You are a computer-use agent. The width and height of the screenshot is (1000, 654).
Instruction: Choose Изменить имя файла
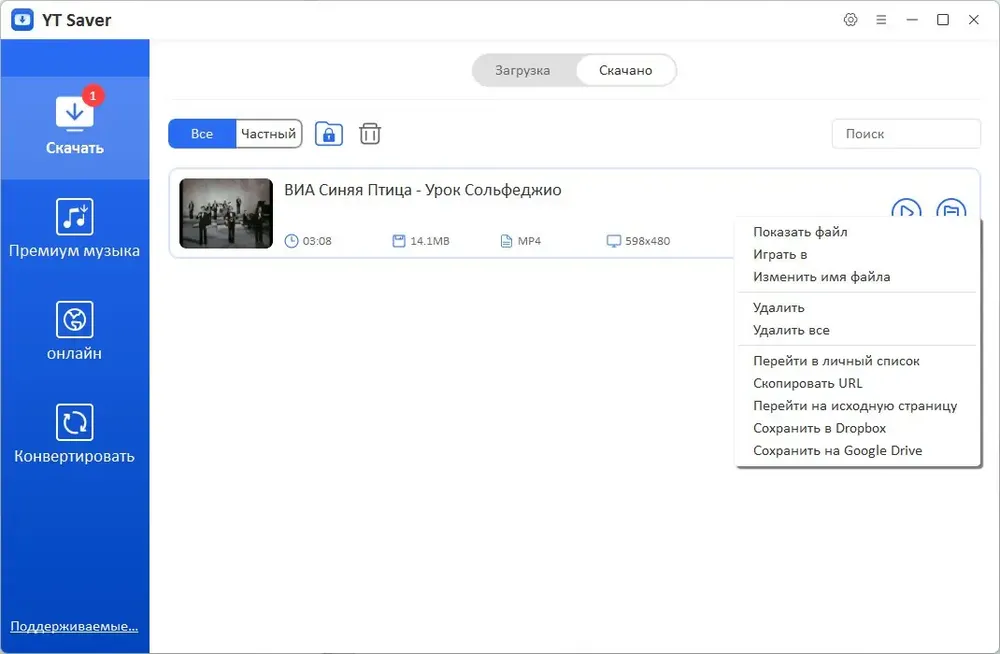(821, 276)
